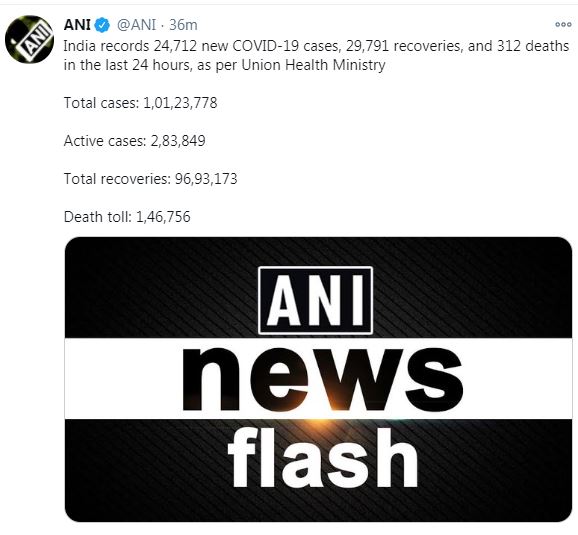This screenshot has width=578, height=535.
Task: Click the Total recoveries: 96,93,173 line
Action: [x=150, y=179]
